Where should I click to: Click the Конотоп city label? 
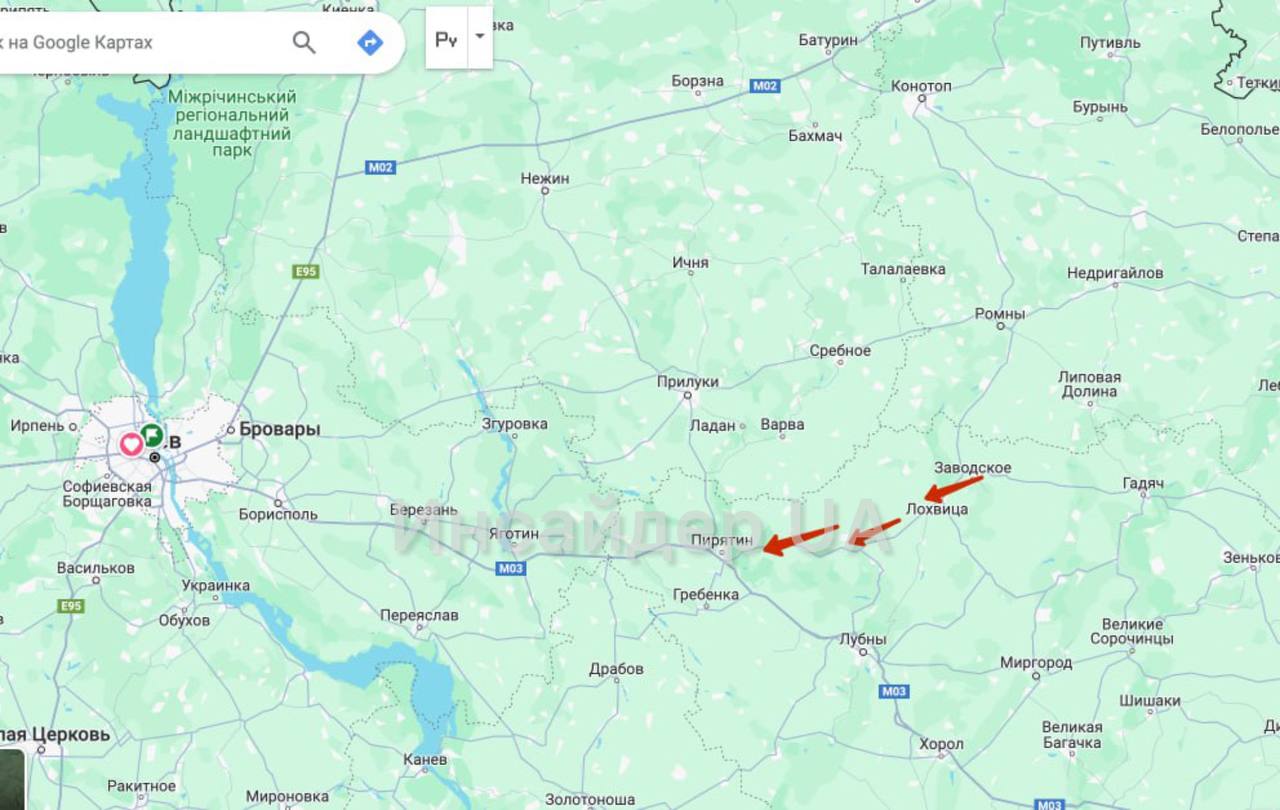[921, 86]
